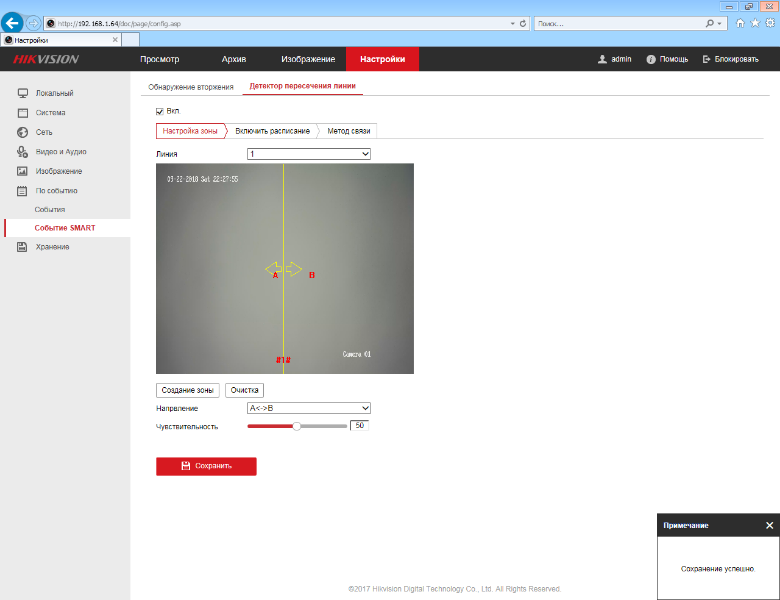Select Событие SMART in sidebar
780x600 pixels.
(x=65, y=228)
